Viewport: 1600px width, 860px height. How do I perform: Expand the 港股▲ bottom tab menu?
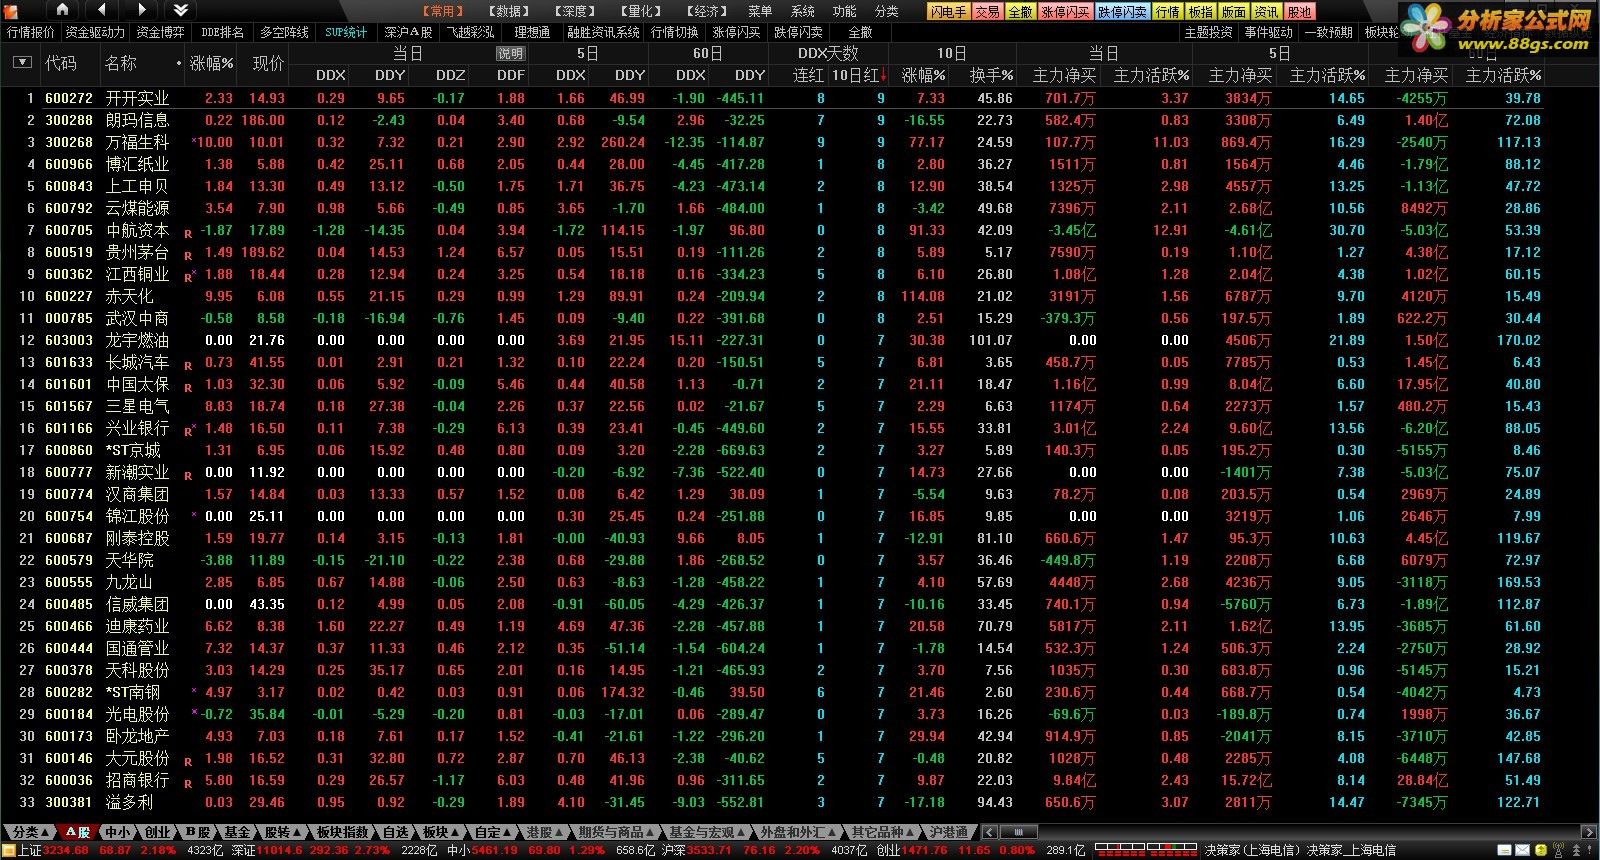click(x=545, y=832)
